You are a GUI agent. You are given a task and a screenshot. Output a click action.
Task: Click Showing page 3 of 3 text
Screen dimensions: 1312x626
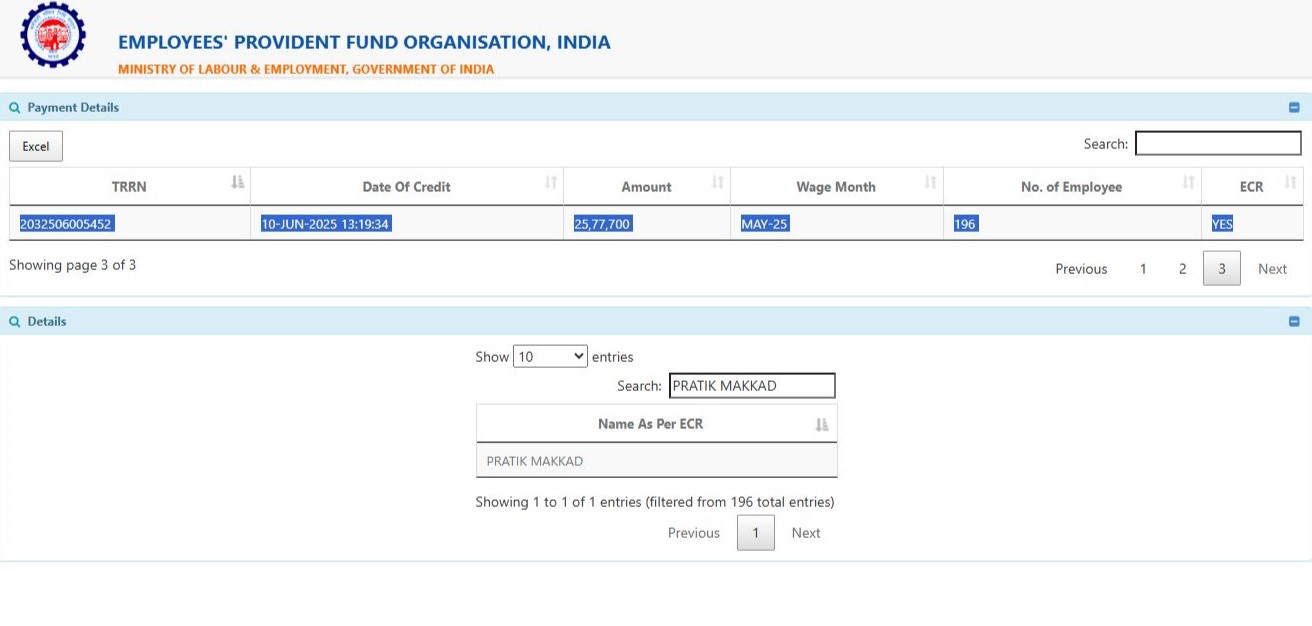[73, 265]
